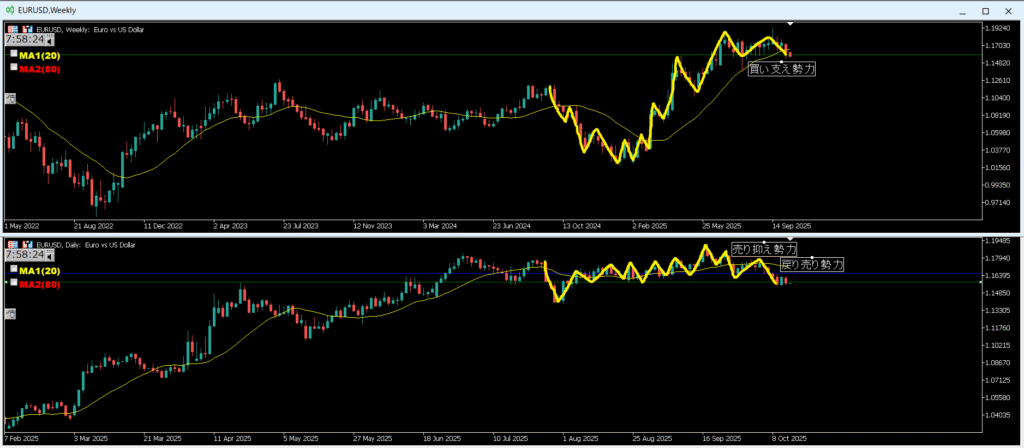The width and height of the screenshot is (1024, 448).
Task: Toggle the MA1(20) checkbox in Weekly chart
Action: click(x=14, y=54)
